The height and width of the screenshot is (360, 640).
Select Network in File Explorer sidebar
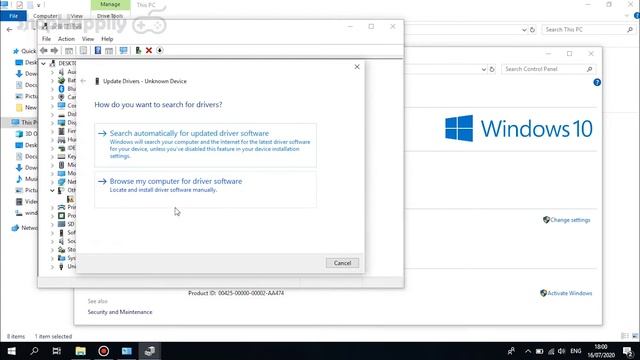[x=24, y=228]
